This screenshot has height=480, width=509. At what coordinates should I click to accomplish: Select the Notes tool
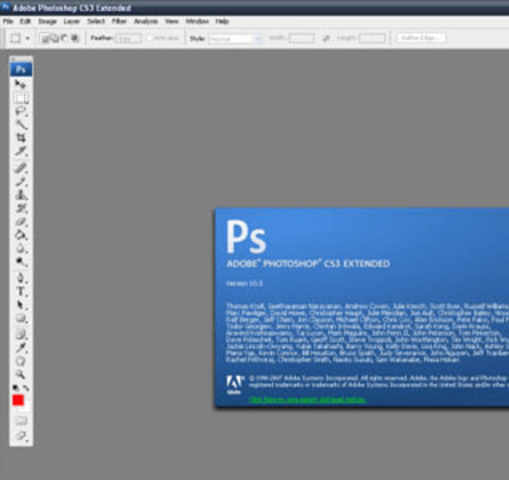click(x=21, y=334)
